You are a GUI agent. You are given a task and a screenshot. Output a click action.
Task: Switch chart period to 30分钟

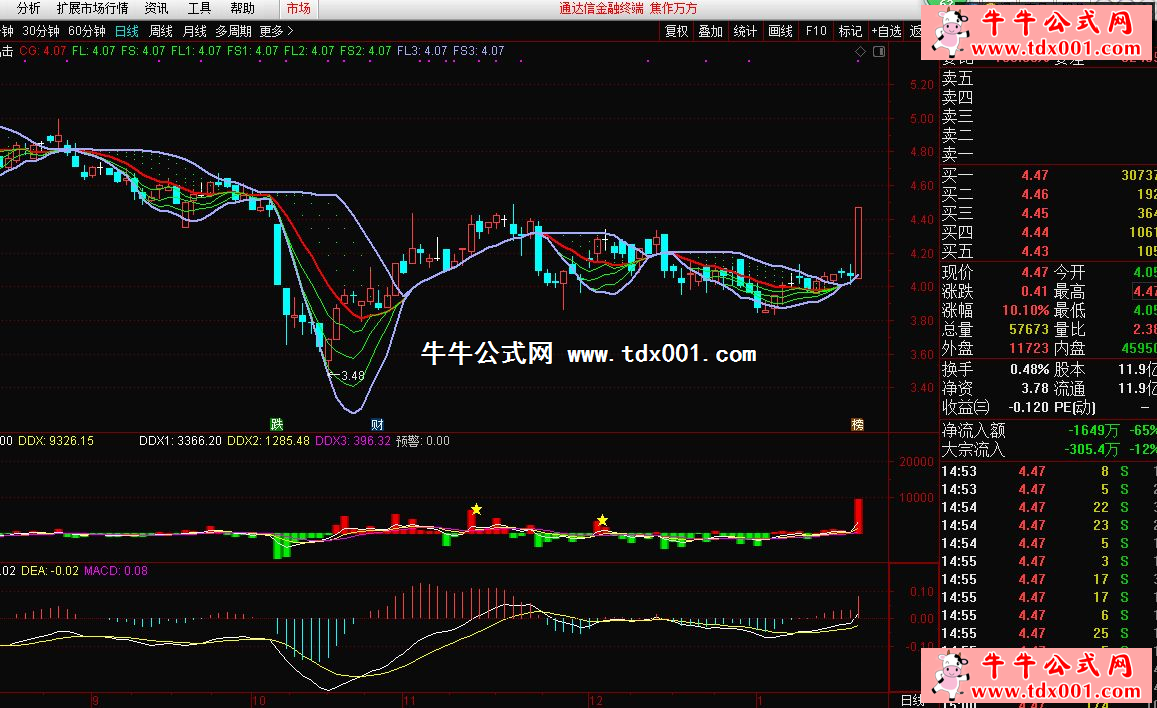coord(41,31)
